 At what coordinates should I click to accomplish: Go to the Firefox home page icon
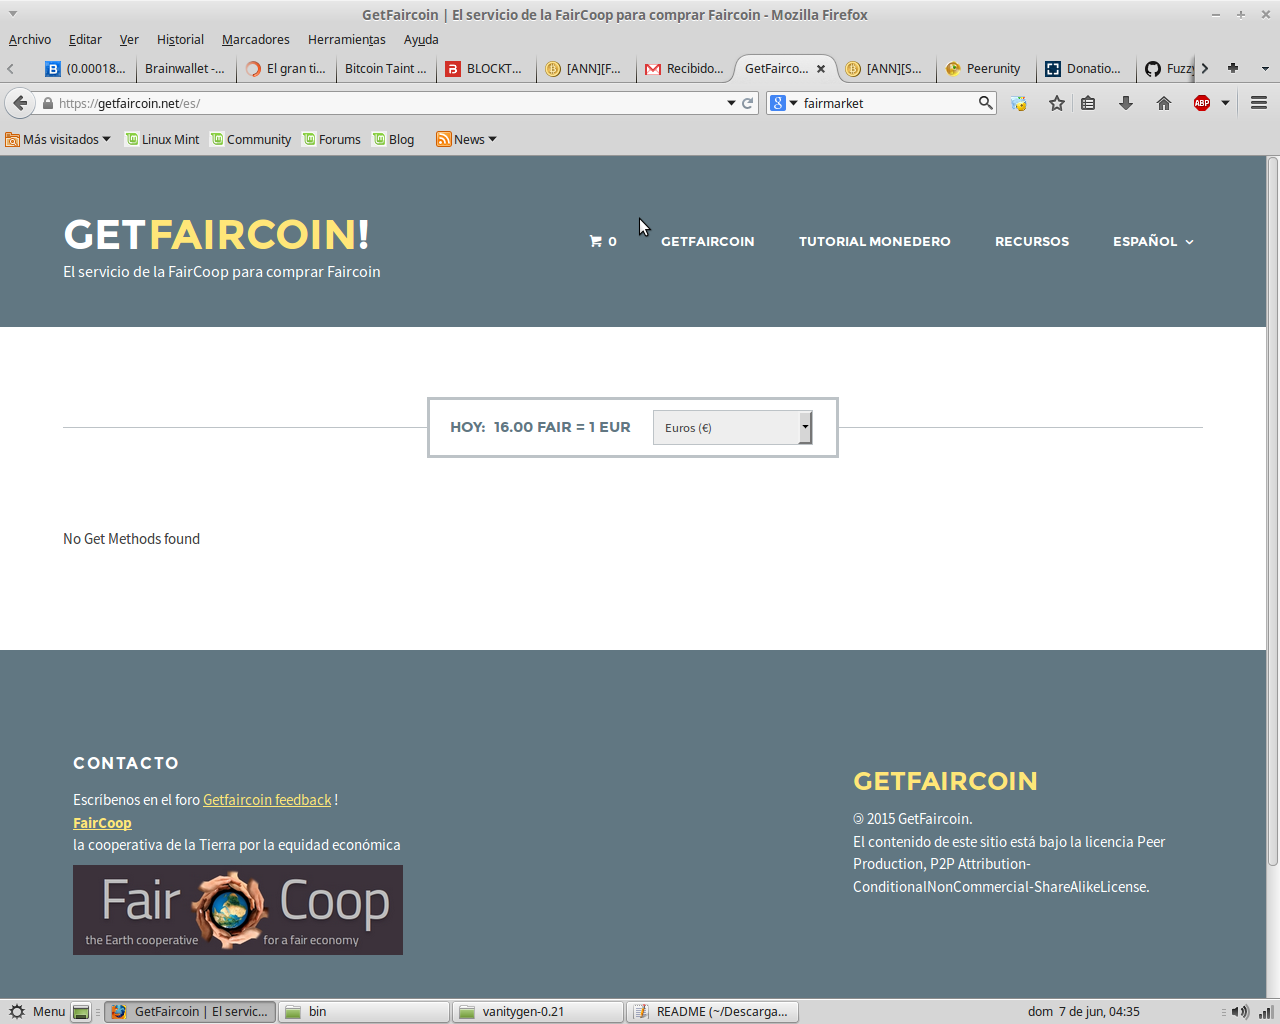[x=1164, y=103]
